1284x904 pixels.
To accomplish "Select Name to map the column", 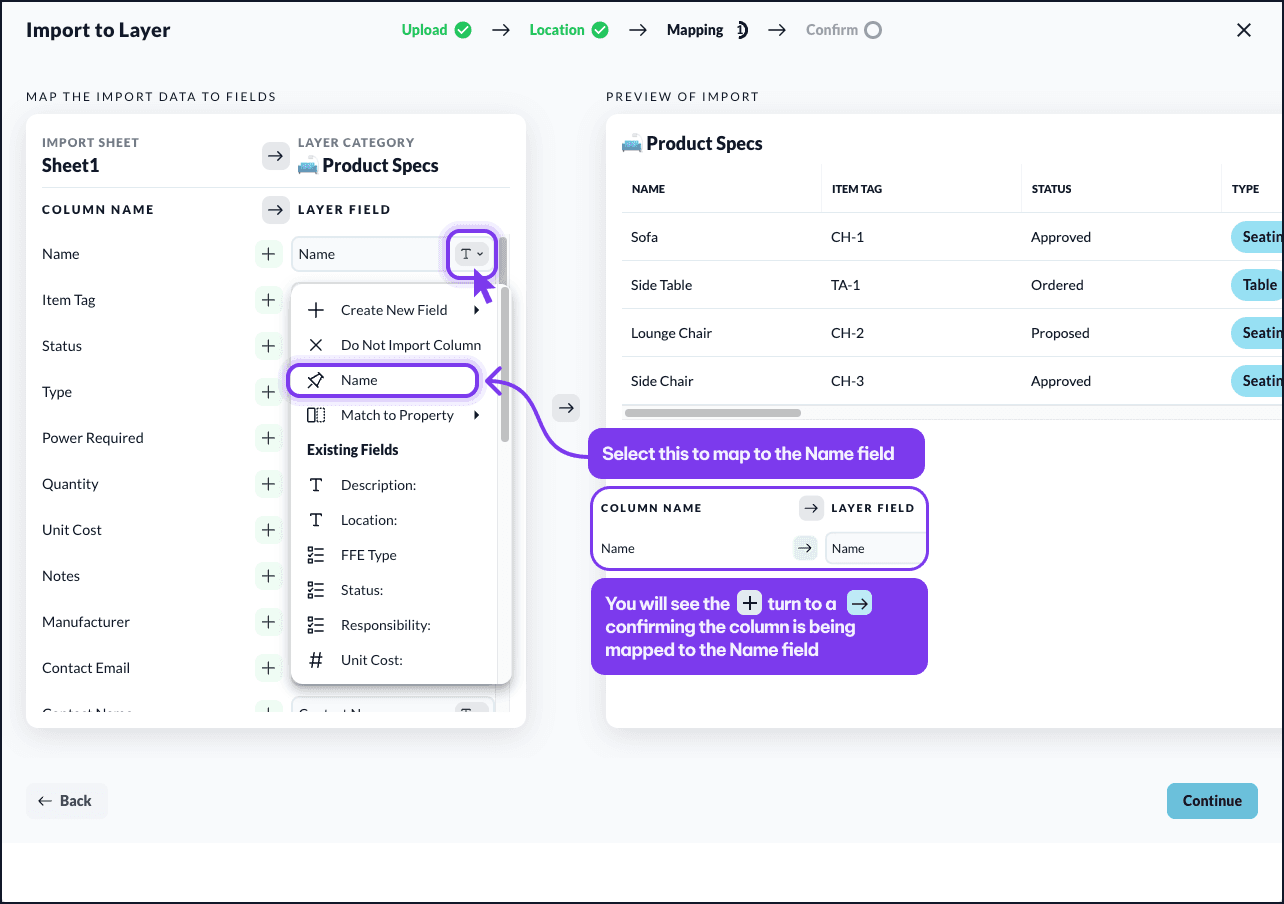I will coord(381,380).
